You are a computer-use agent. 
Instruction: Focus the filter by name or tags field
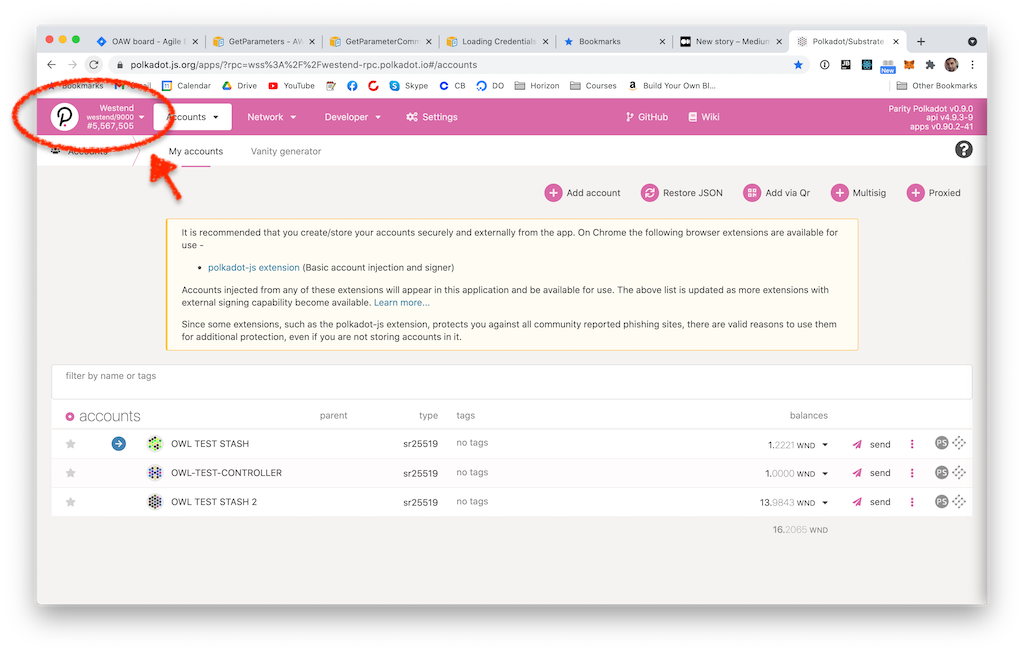click(x=511, y=381)
